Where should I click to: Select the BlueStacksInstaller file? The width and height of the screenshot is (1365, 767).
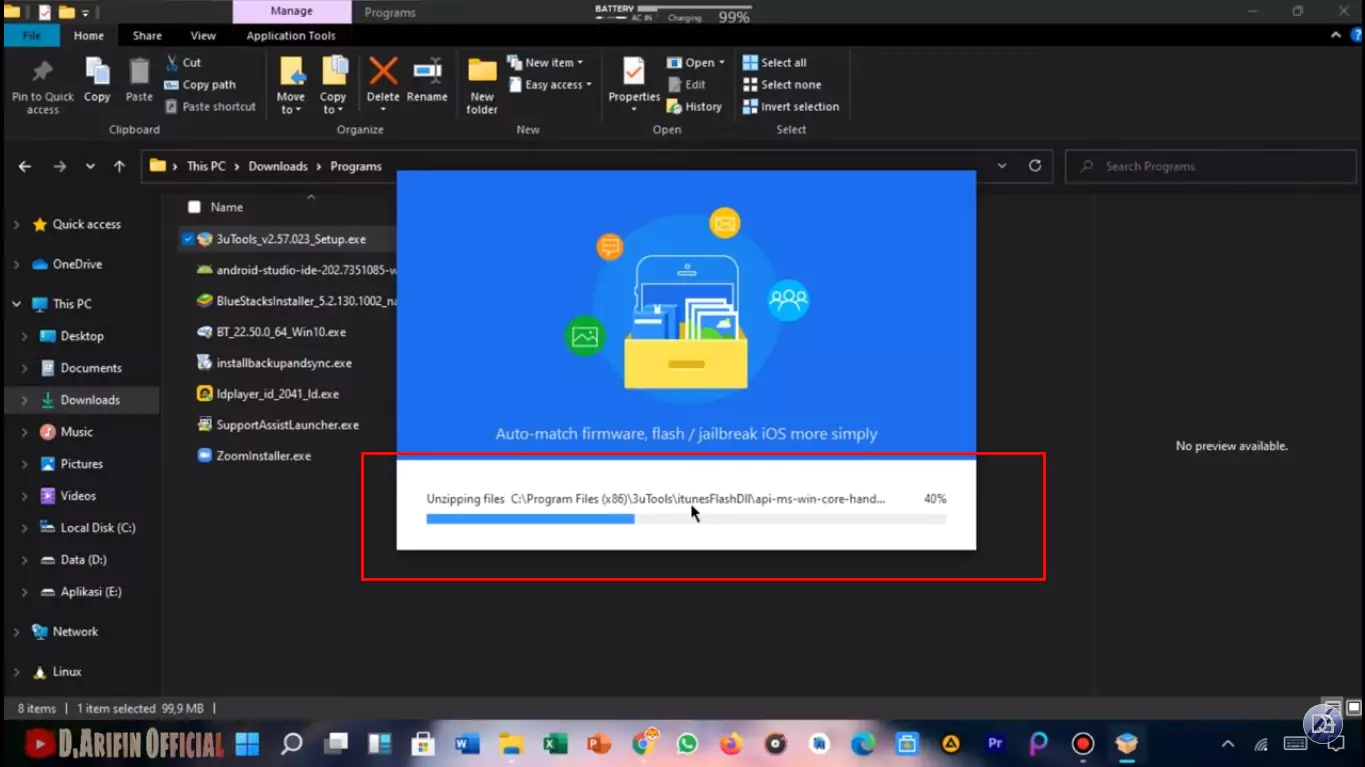coord(296,300)
